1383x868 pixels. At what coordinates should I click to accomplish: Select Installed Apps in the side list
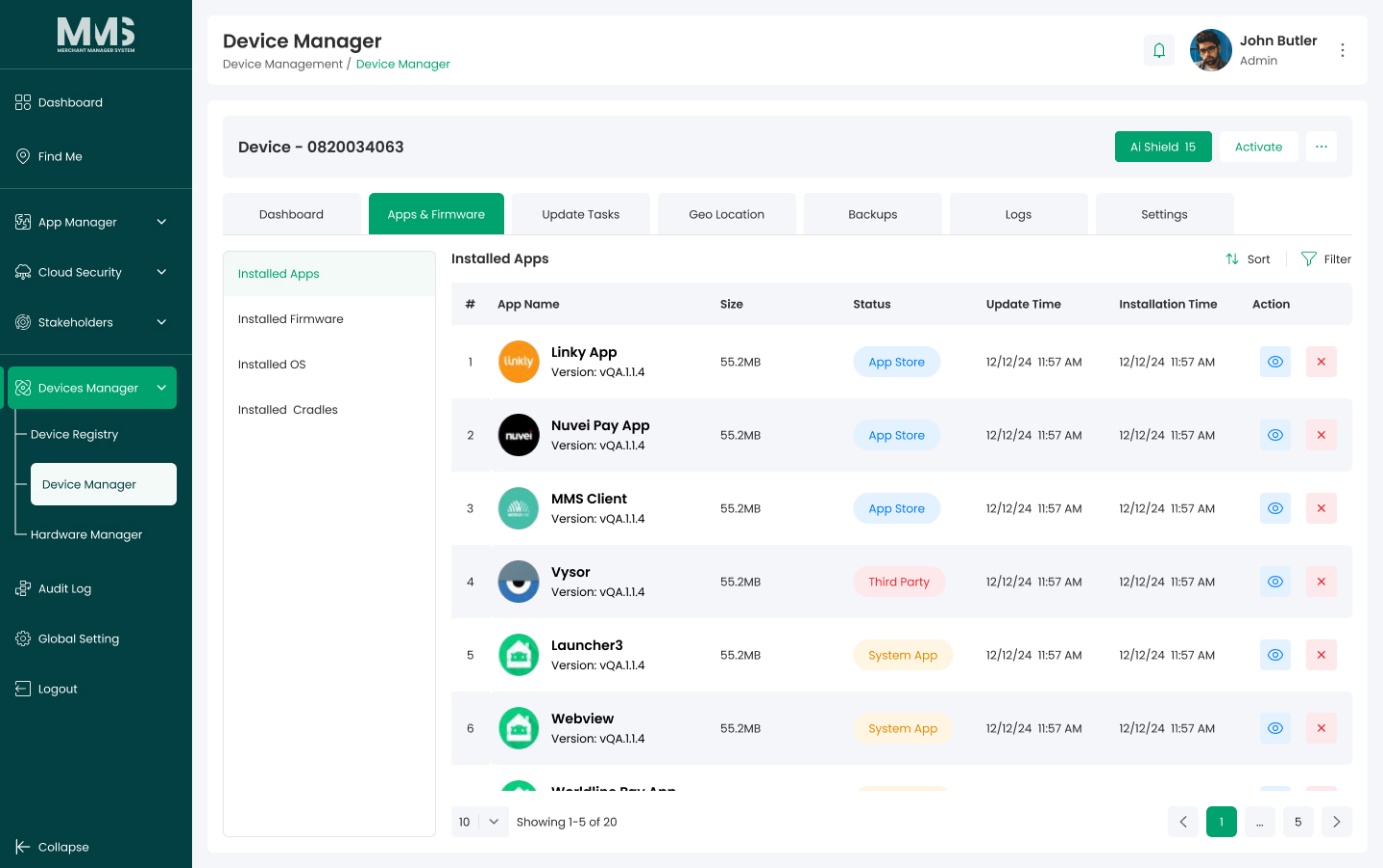tap(329, 274)
